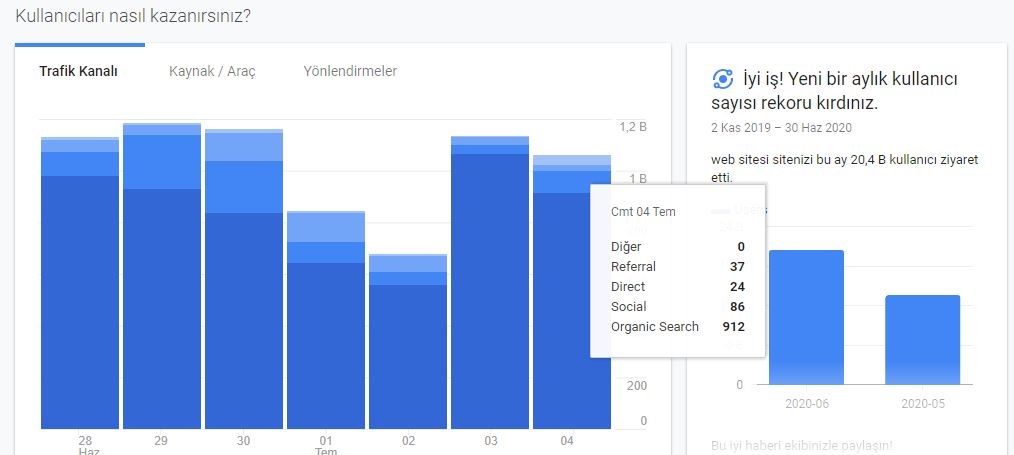Click the Bu iyi haberi ekibinizle paylaşın link
The width and height of the screenshot is (1014, 455).
pos(801,445)
